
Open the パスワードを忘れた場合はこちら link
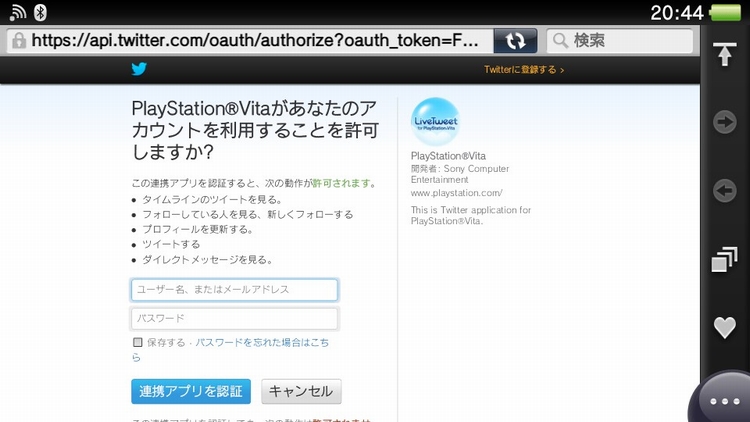[262, 343]
